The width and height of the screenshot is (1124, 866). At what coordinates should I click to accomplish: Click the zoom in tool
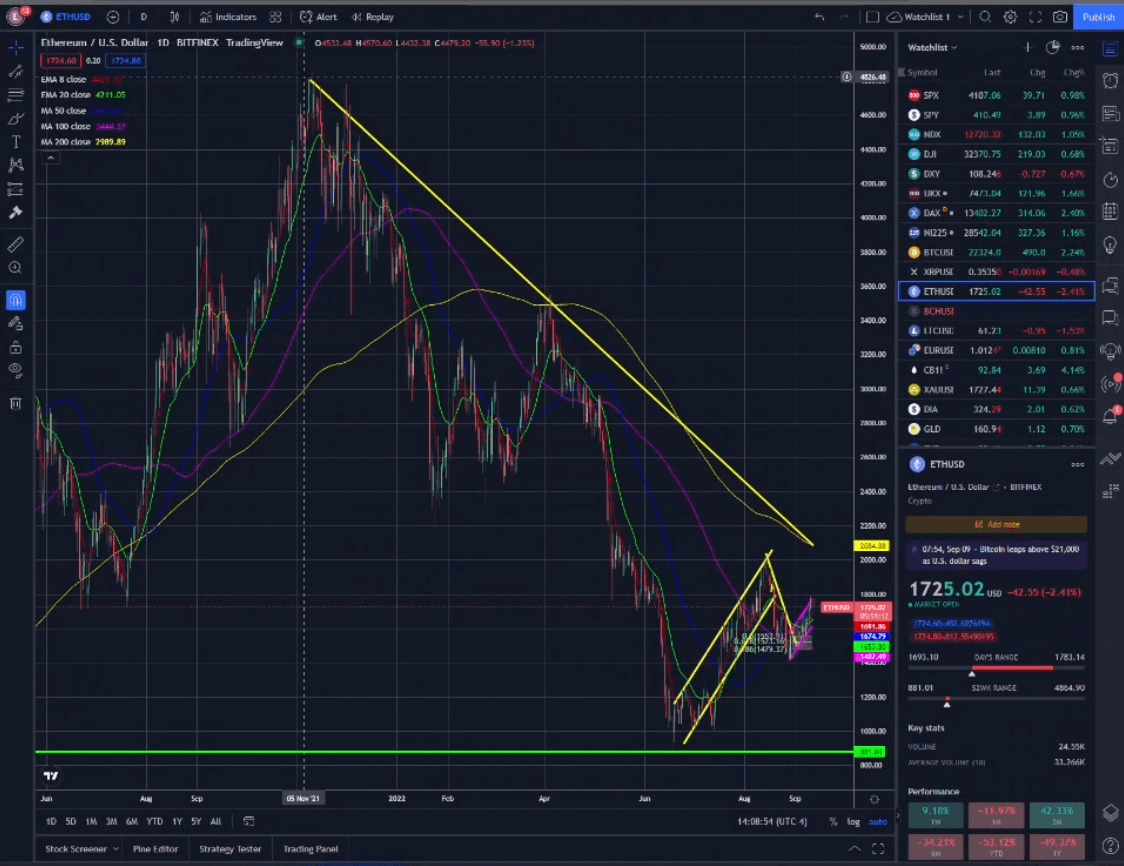tap(16, 268)
